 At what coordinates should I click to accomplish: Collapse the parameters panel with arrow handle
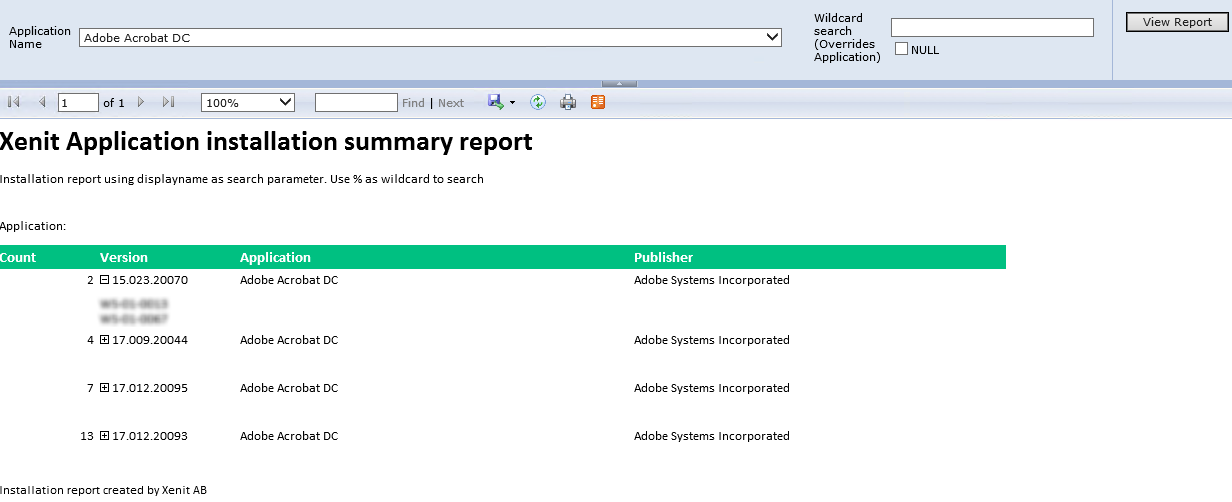coord(618,84)
